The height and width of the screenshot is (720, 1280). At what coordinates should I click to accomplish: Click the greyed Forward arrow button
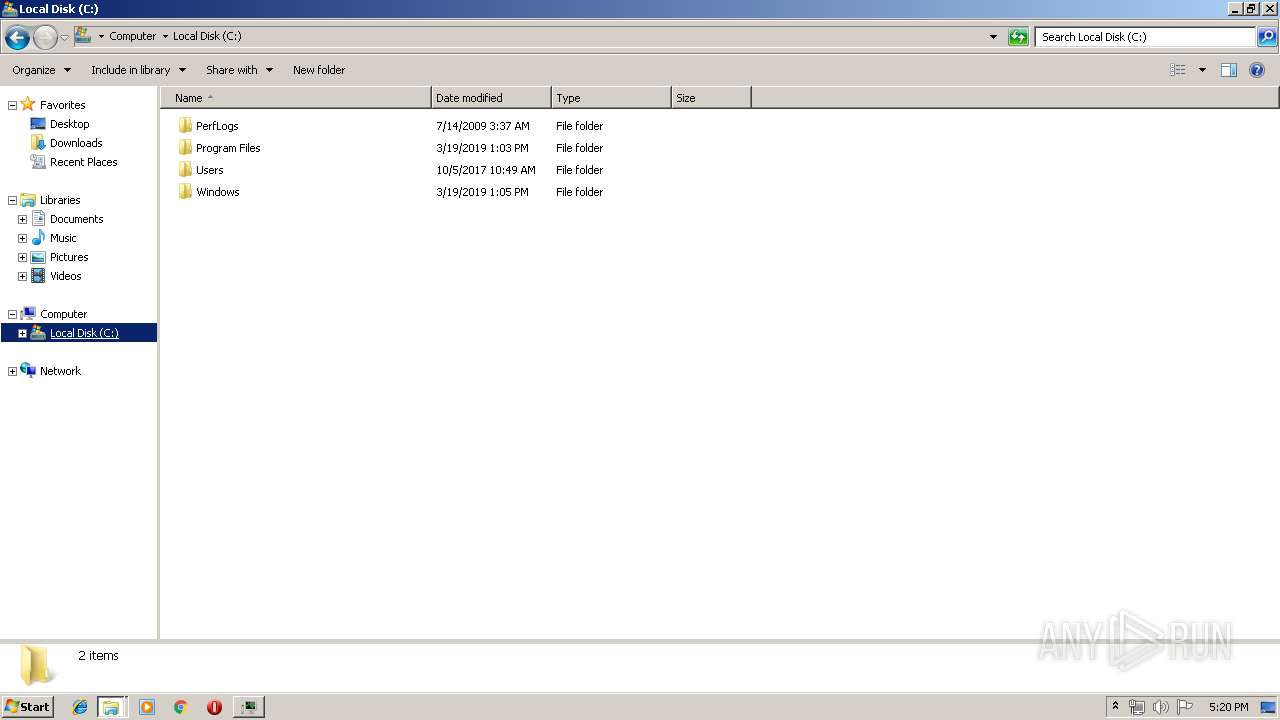(45, 38)
